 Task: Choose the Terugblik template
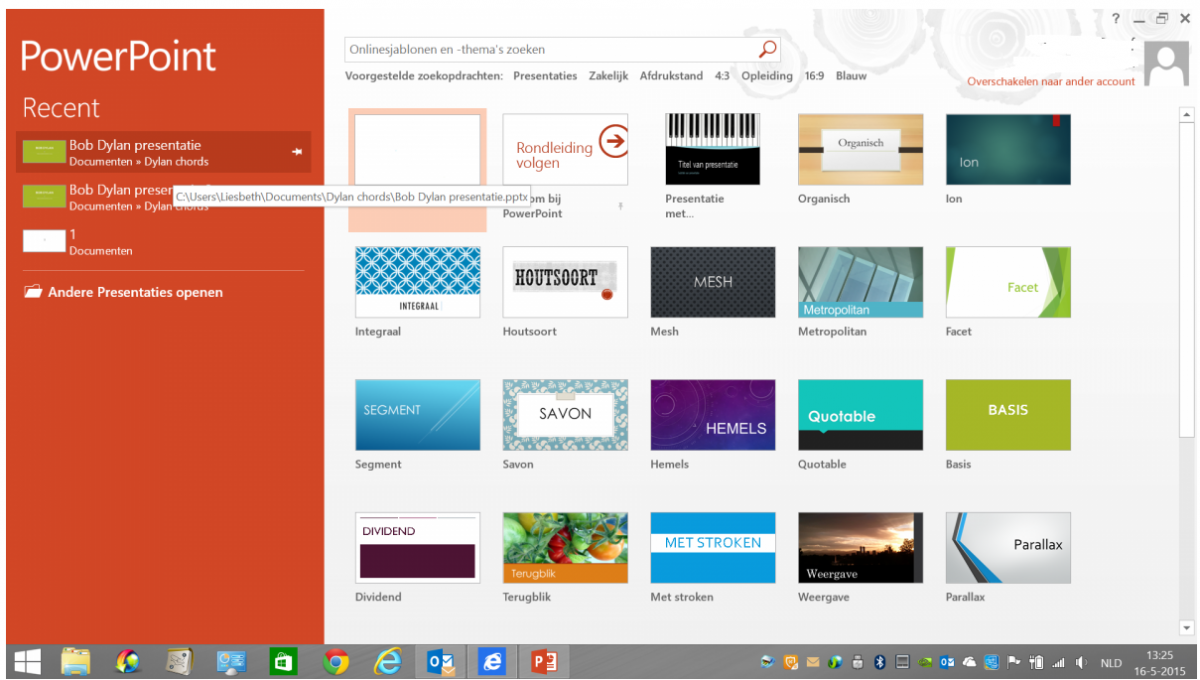(565, 548)
